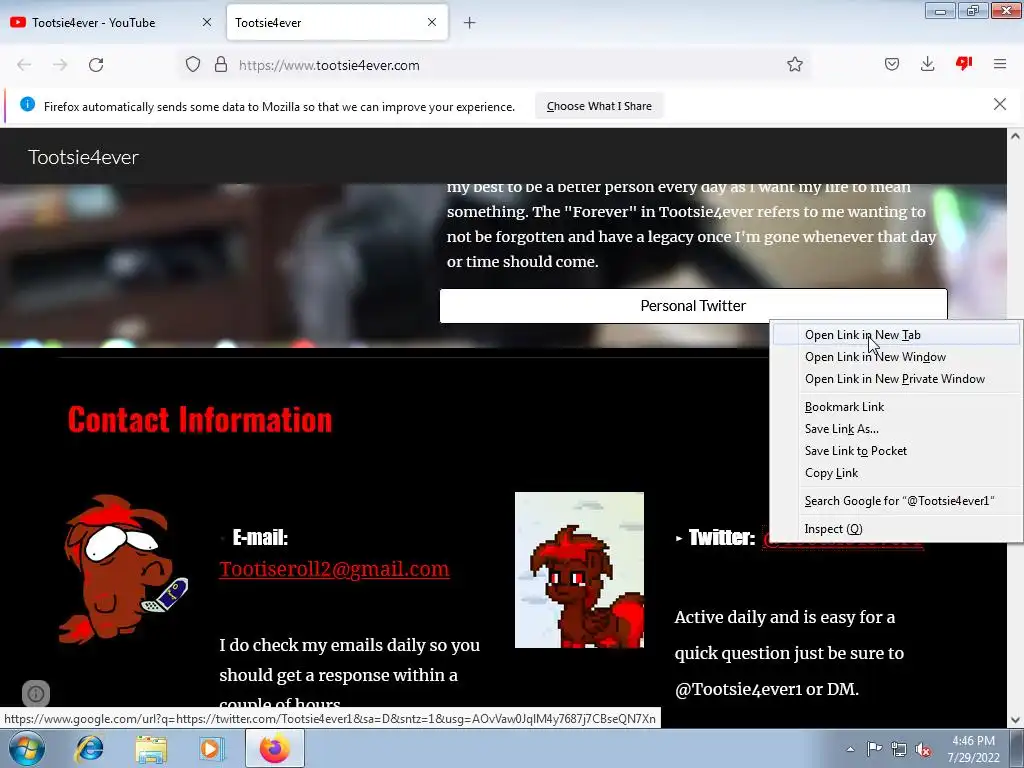Screen dimensions: 1024x768
Task: Show site security padlock information
Action: [x=221, y=65]
